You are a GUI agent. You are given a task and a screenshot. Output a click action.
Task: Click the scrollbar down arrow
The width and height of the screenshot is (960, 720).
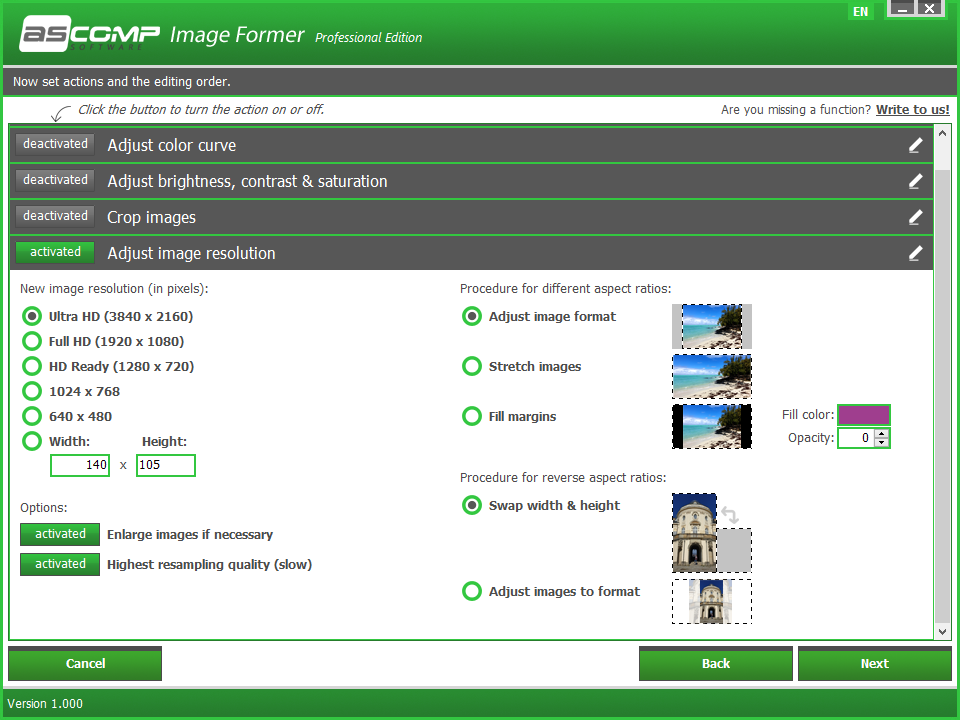pyautogui.click(x=942, y=632)
